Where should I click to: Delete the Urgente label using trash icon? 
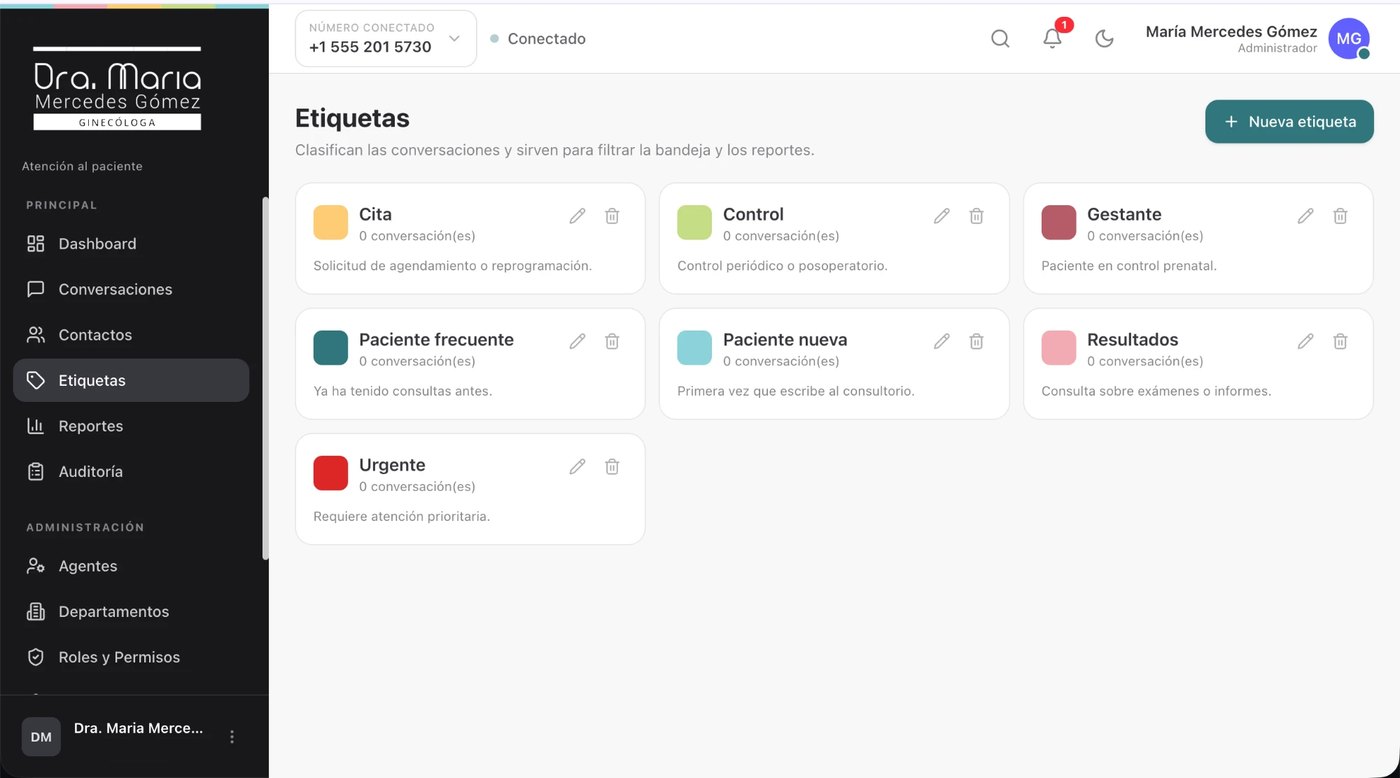(612, 466)
